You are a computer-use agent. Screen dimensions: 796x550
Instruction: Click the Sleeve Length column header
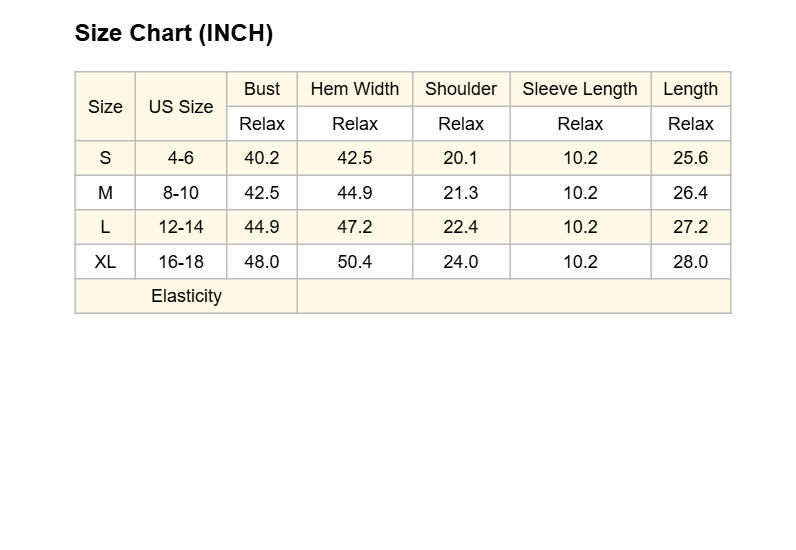(x=580, y=89)
